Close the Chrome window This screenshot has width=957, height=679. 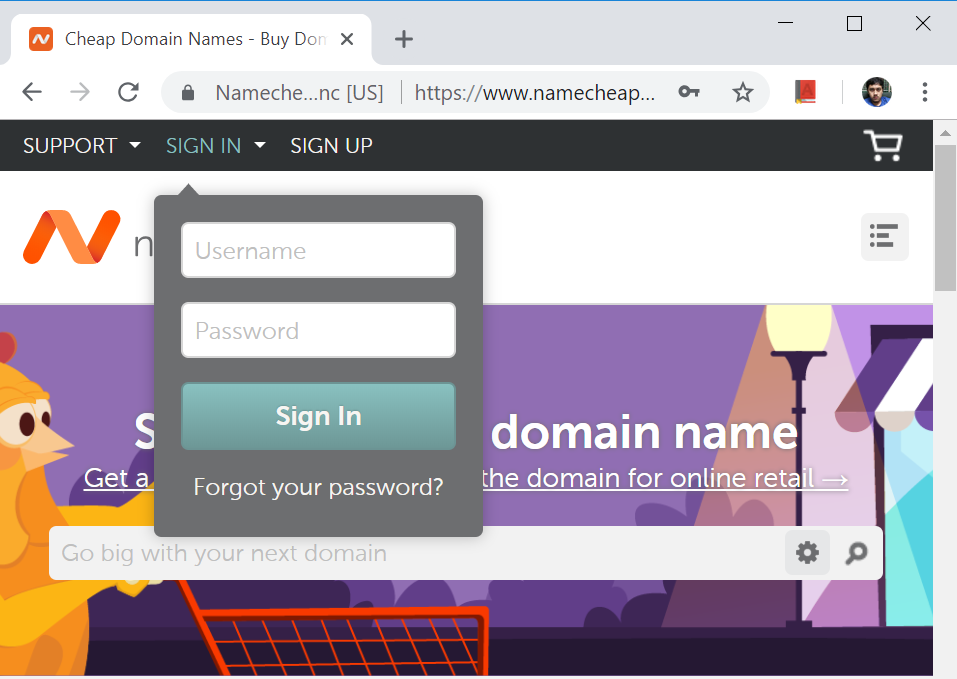click(x=923, y=23)
